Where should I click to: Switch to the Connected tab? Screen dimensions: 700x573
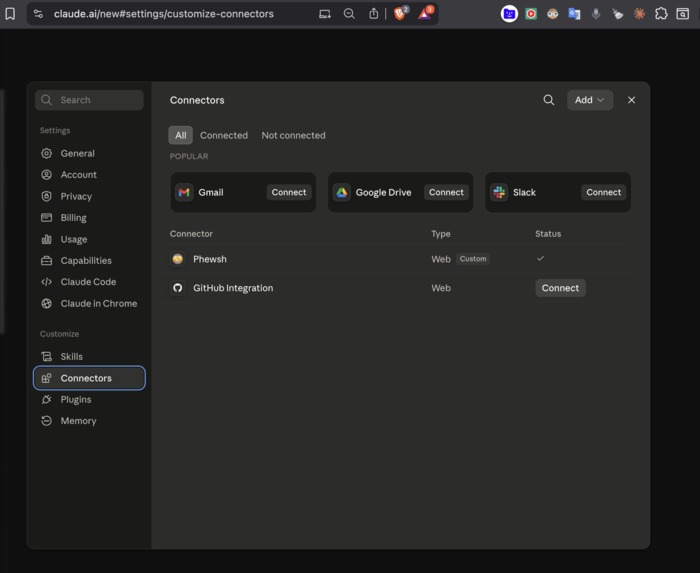(224, 135)
